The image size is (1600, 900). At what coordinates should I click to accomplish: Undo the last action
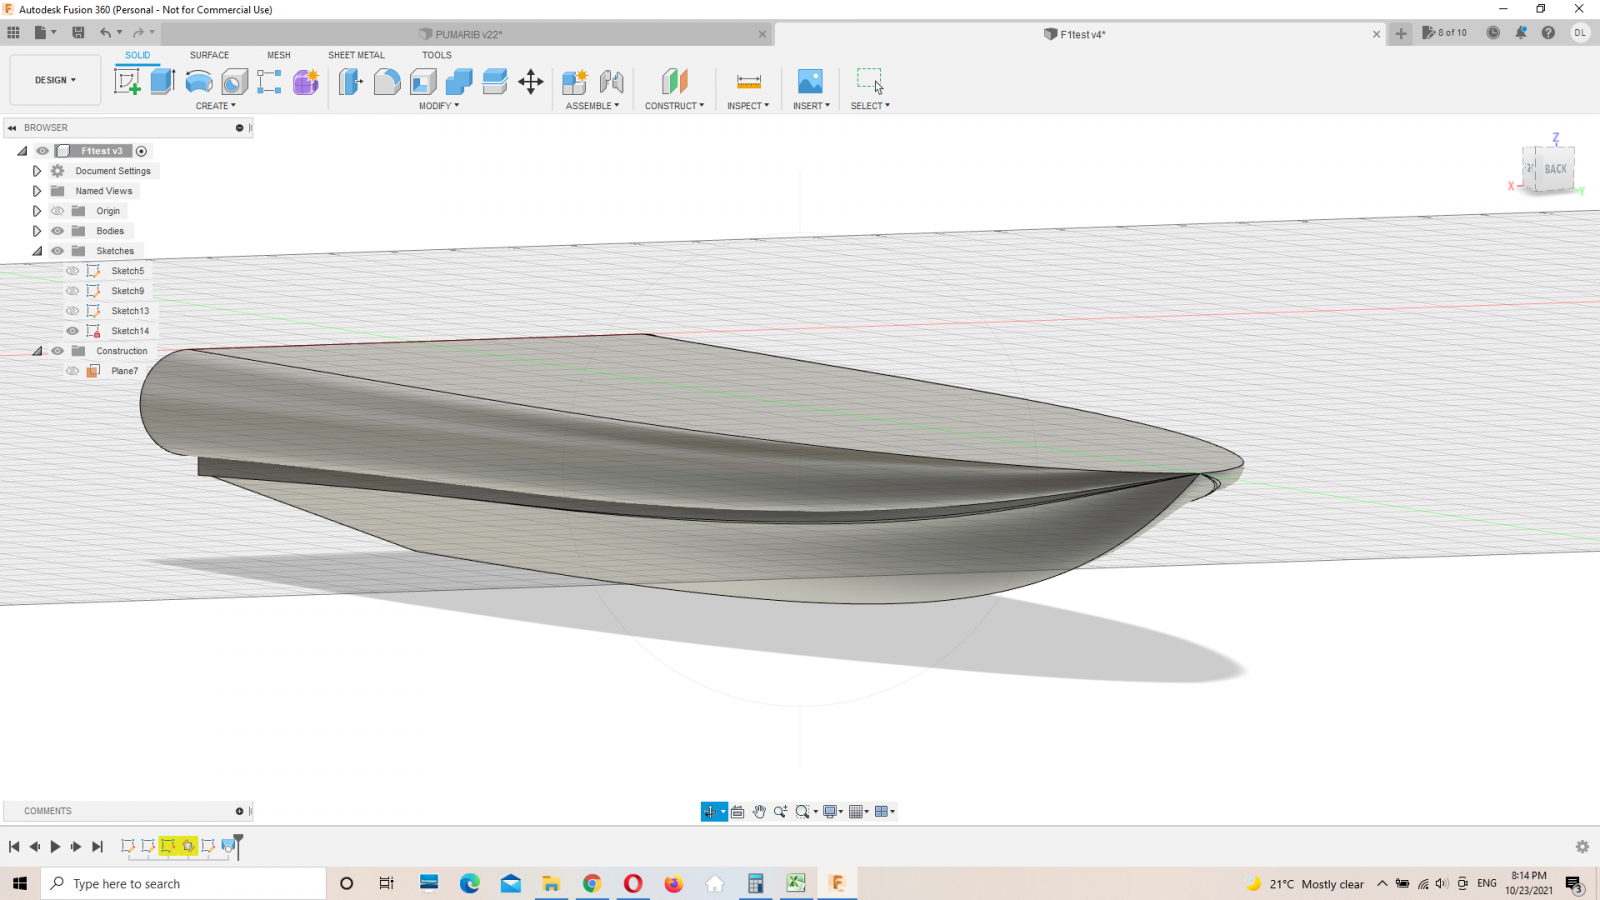105,33
